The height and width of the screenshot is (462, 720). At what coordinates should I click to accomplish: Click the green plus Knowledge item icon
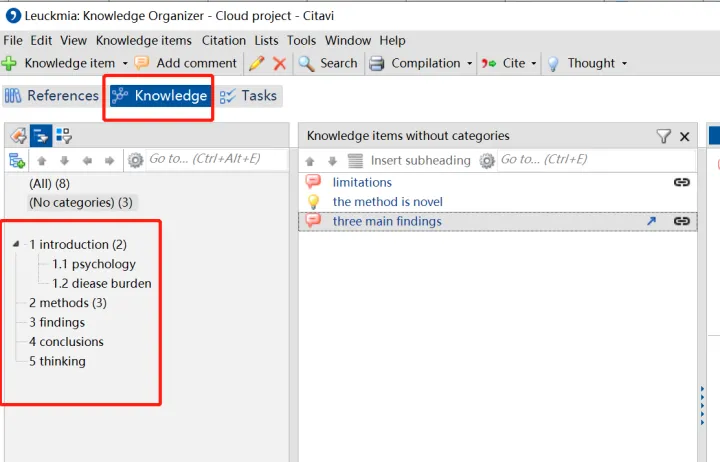[9, 63]
